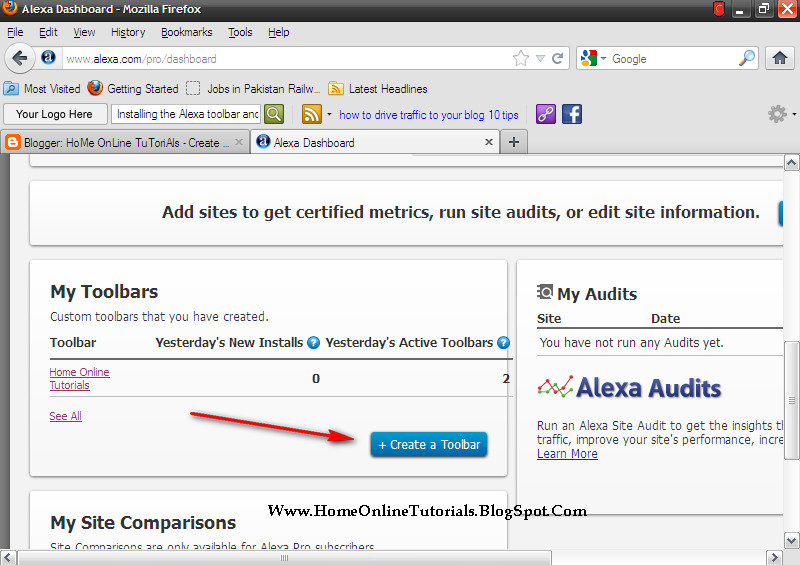Open the Google search engine selector
800x565 pixels.
pos(593,59)
